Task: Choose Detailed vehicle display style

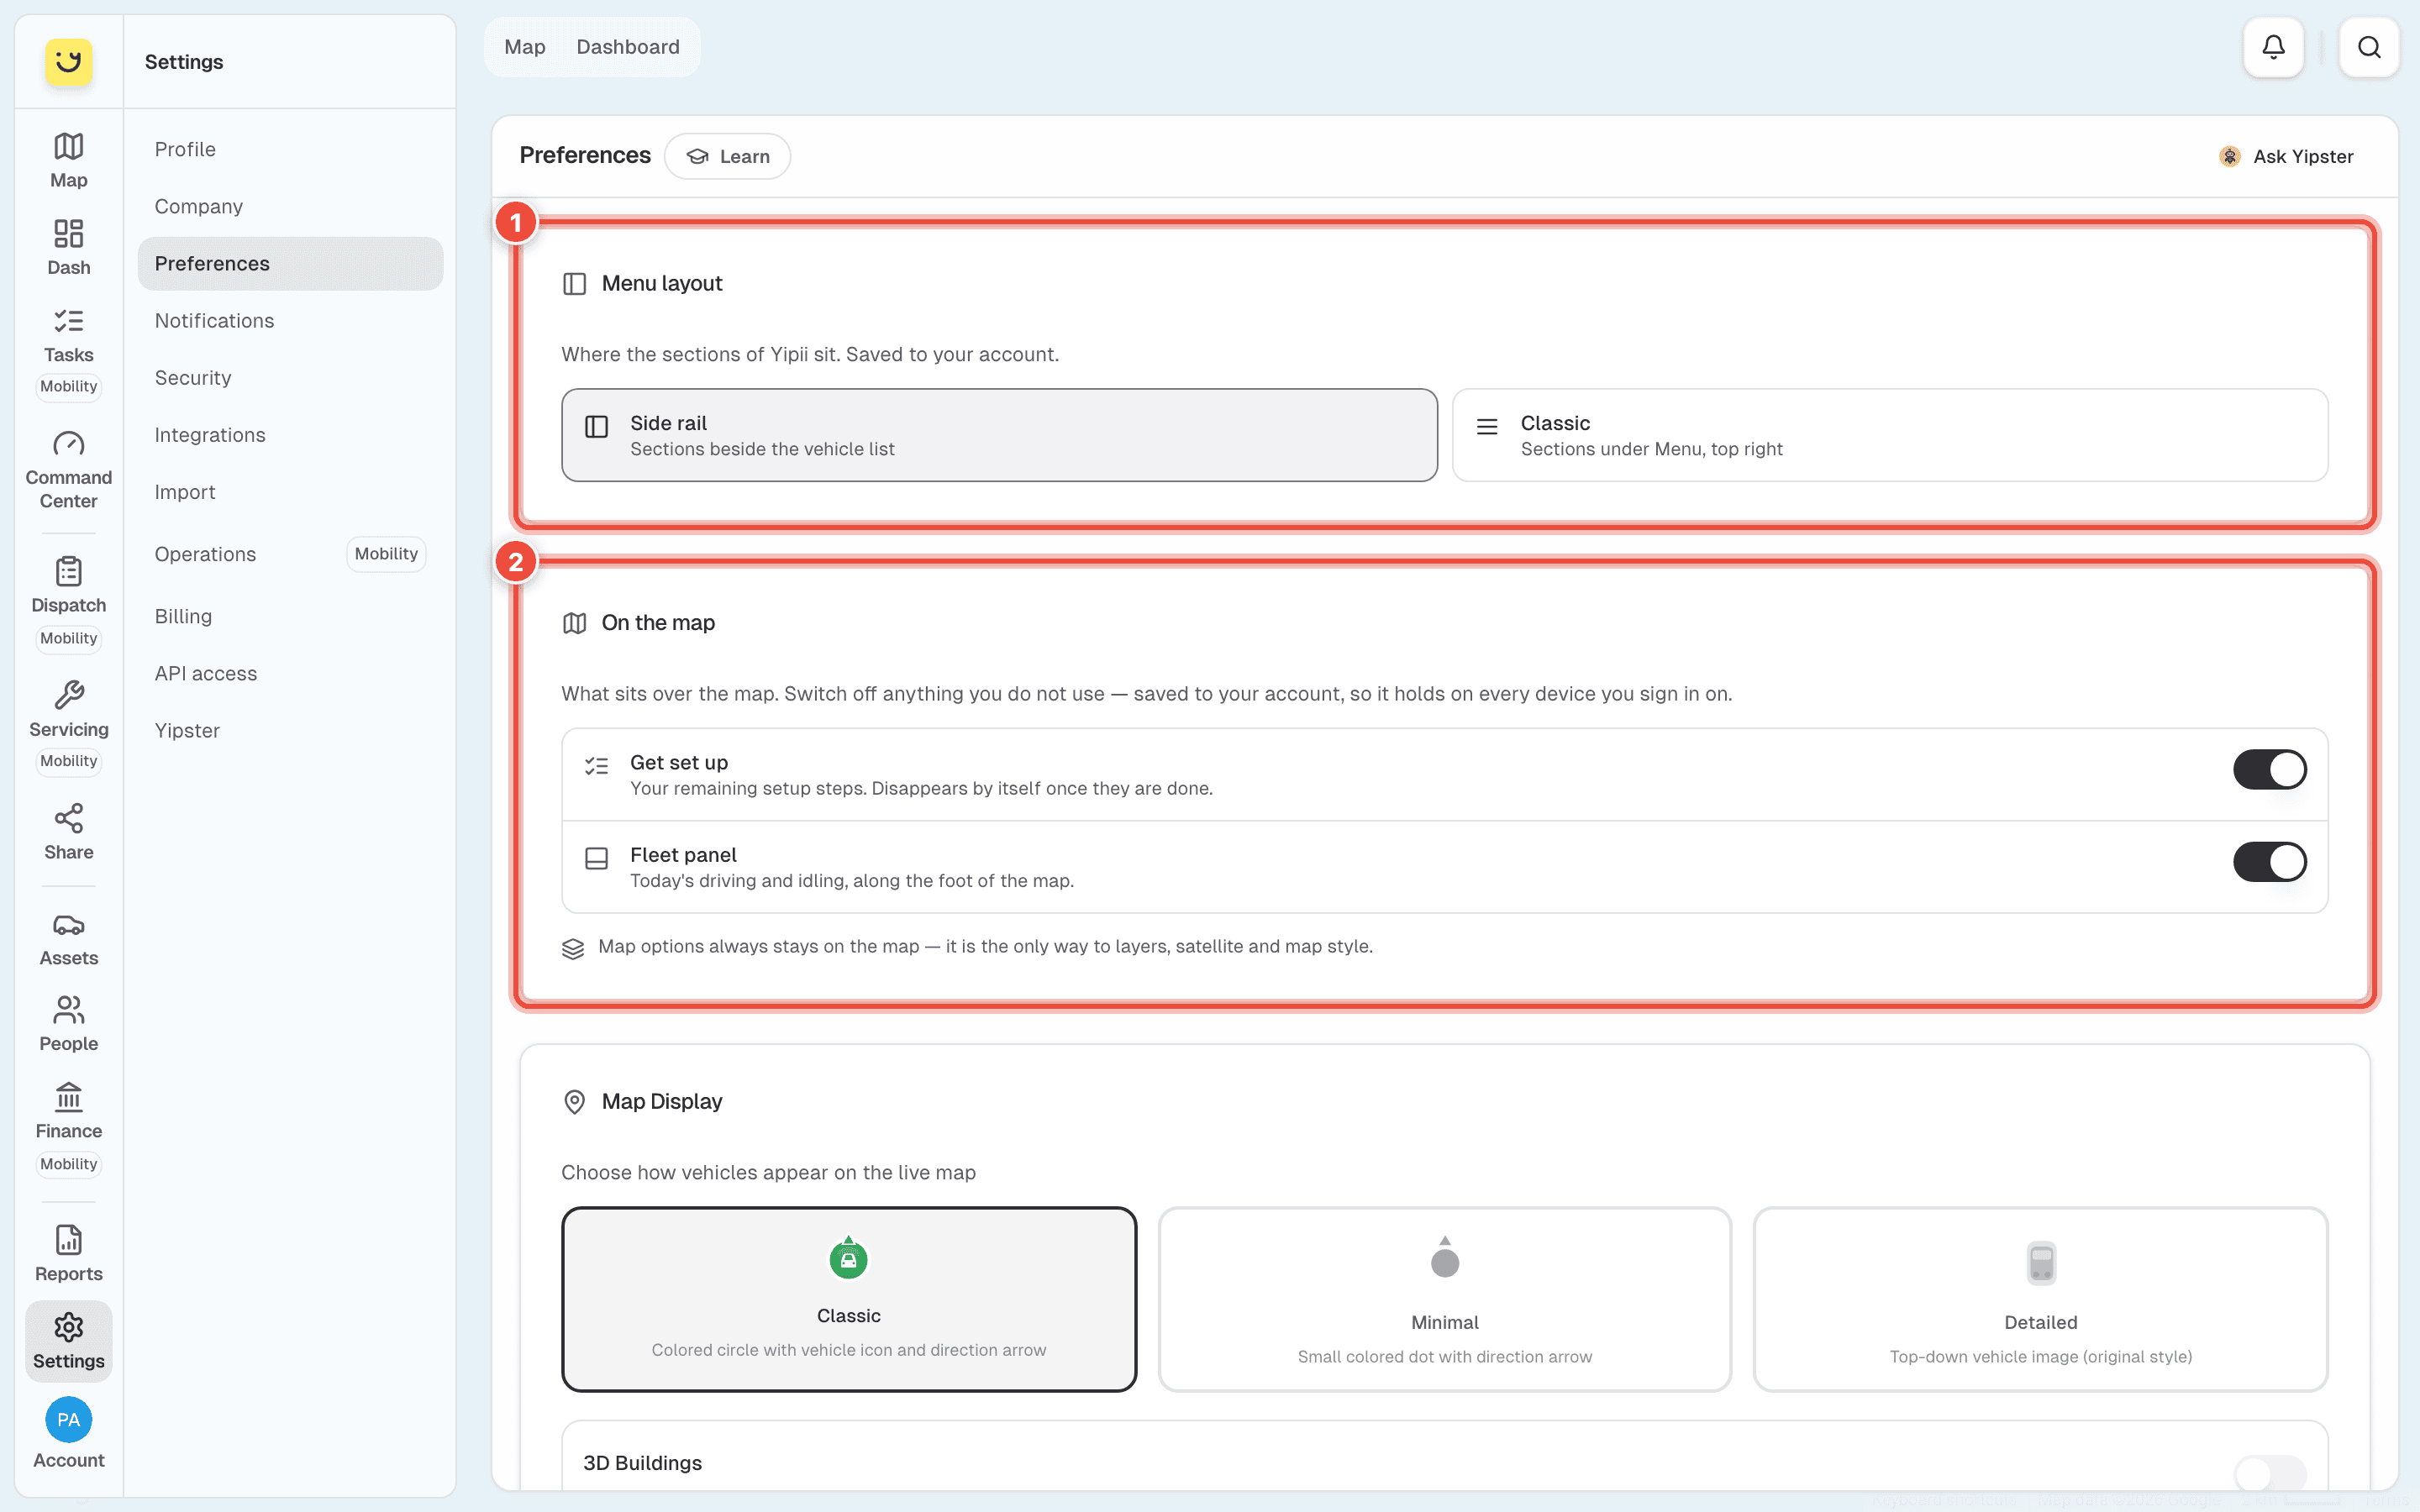Action: pos(2040,1298)
